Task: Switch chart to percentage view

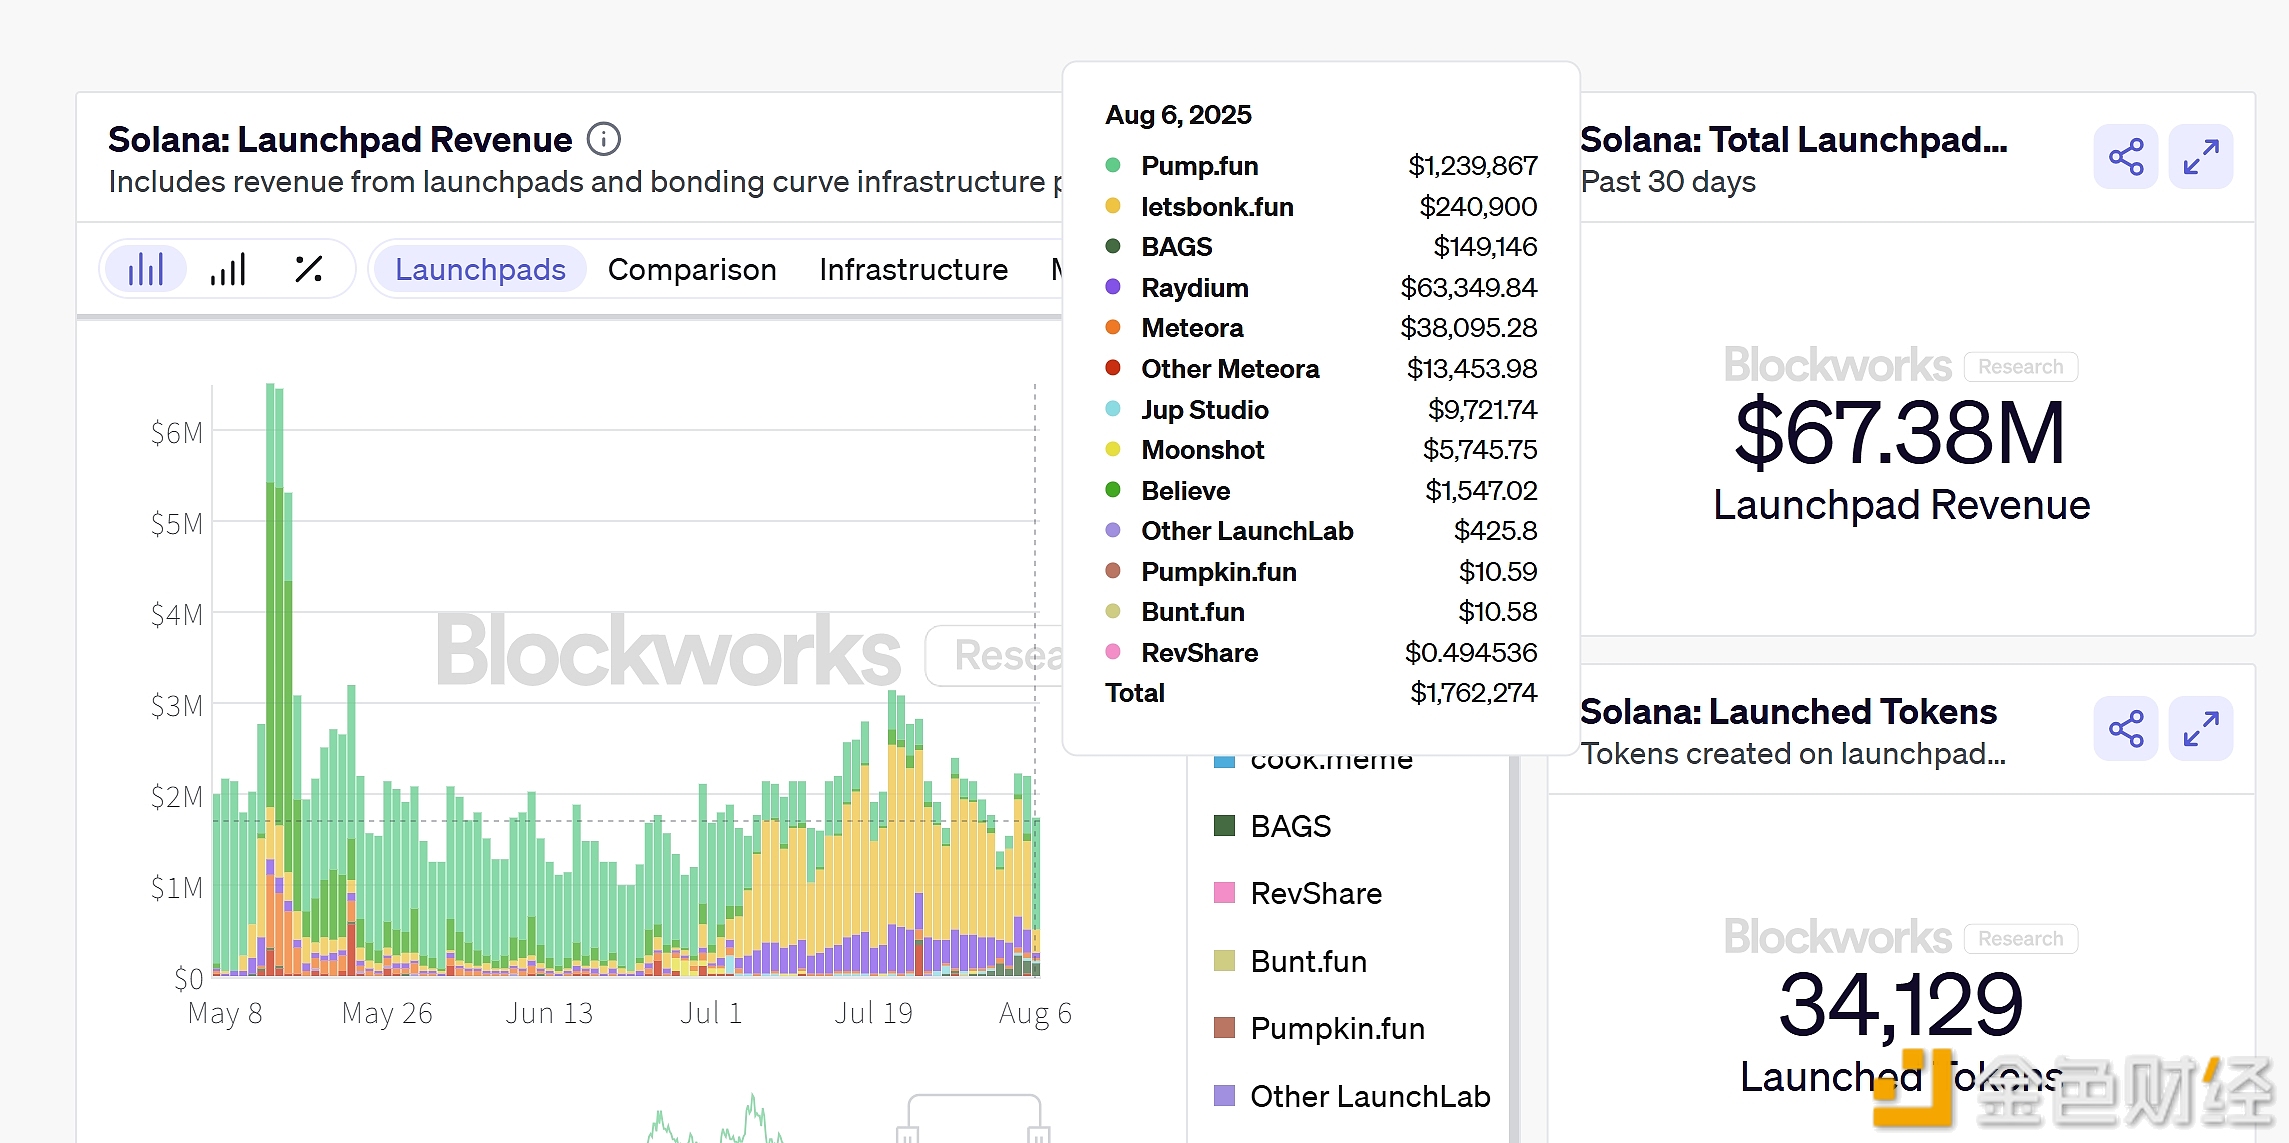Action: 309,269
